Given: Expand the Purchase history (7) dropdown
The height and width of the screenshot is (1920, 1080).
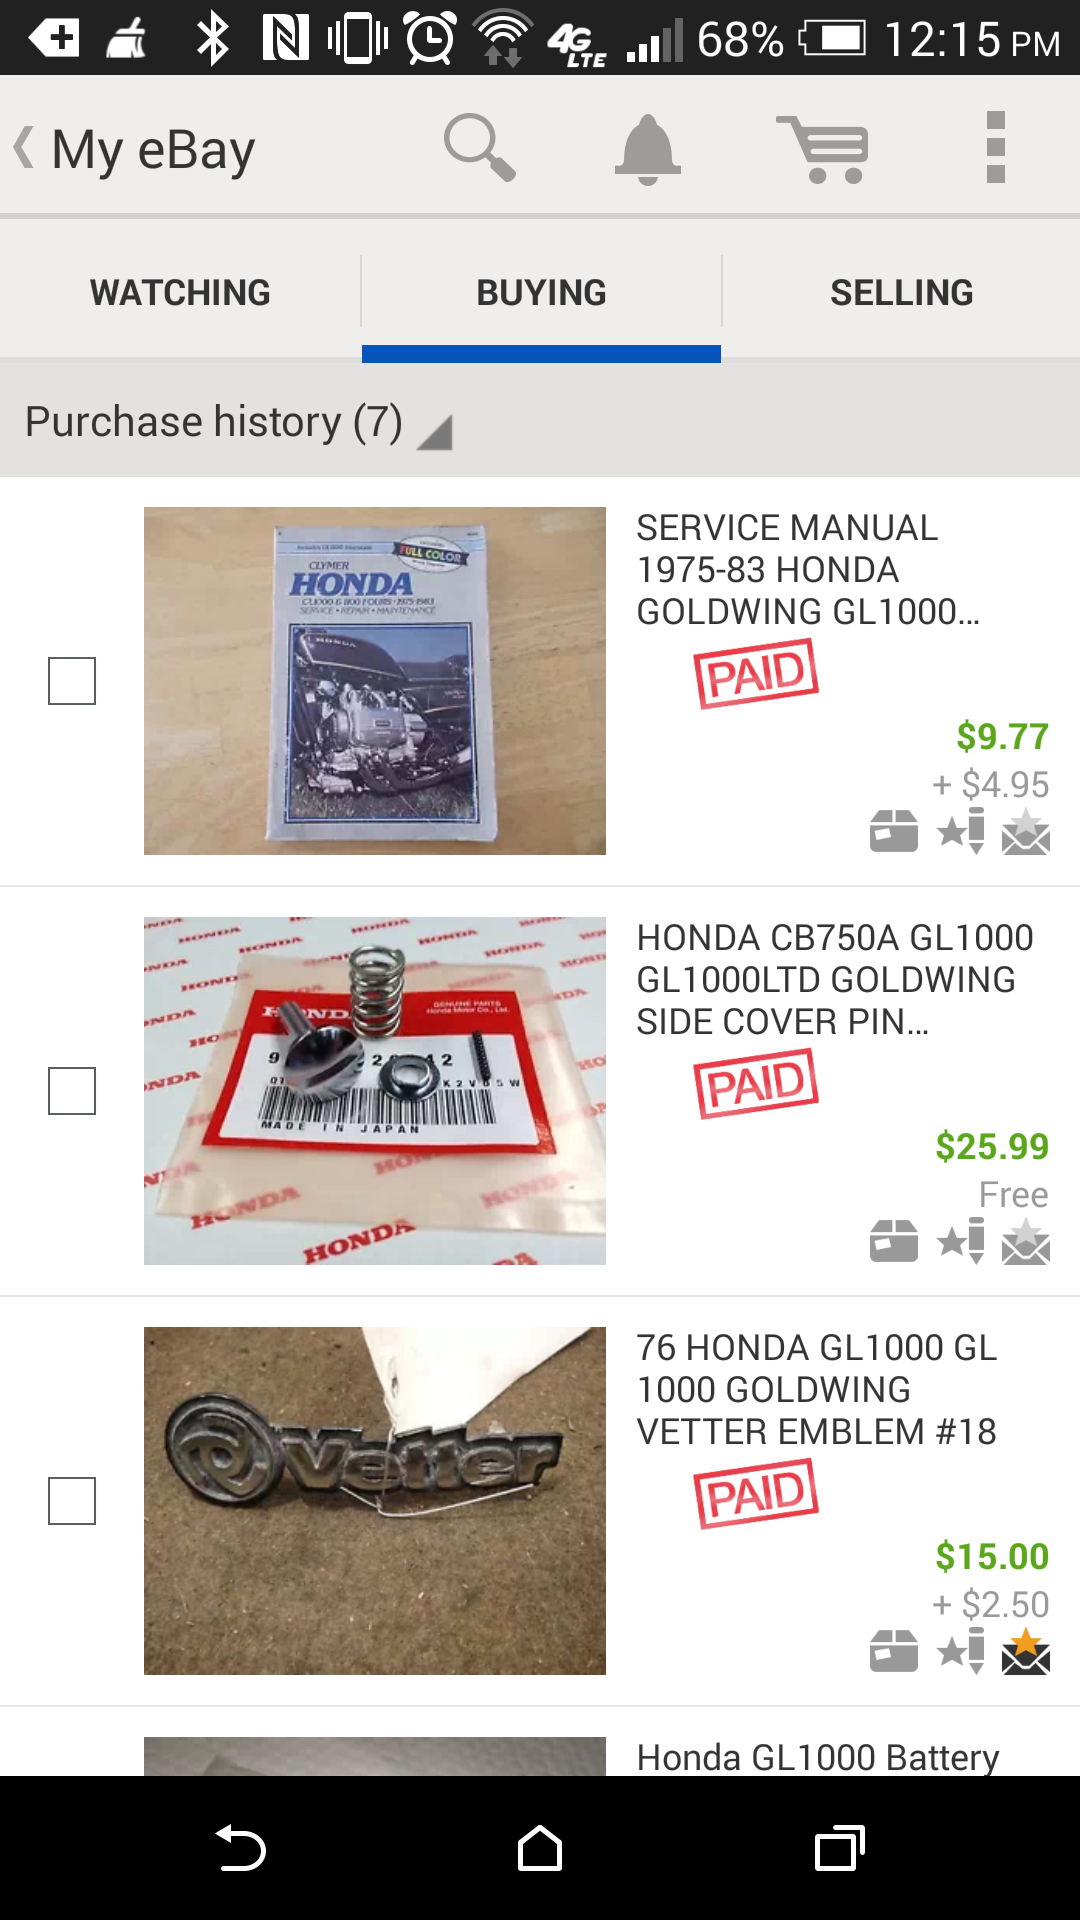Looking at the screenshot, I should [238, 422].
